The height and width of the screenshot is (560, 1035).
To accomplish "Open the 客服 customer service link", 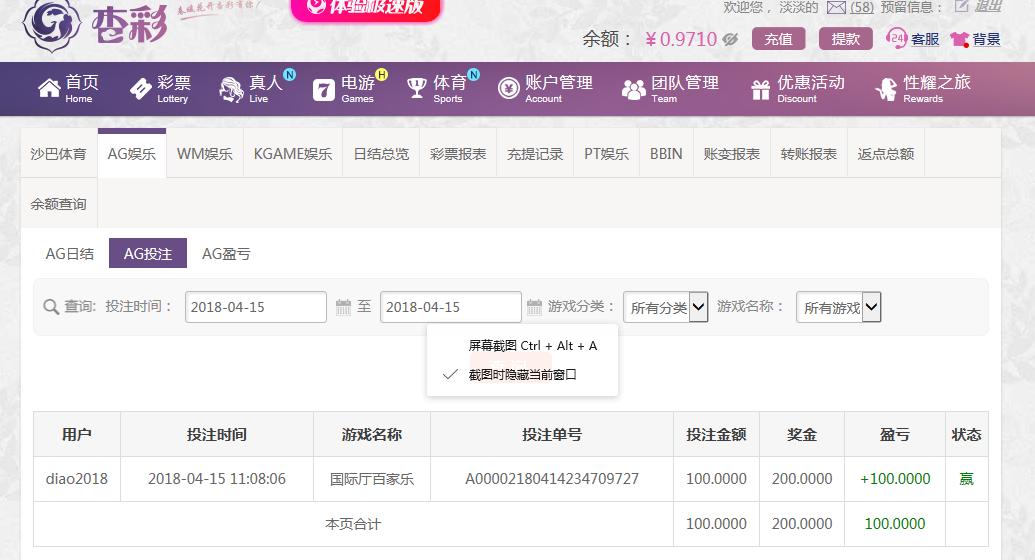I will tap(925, 39).
